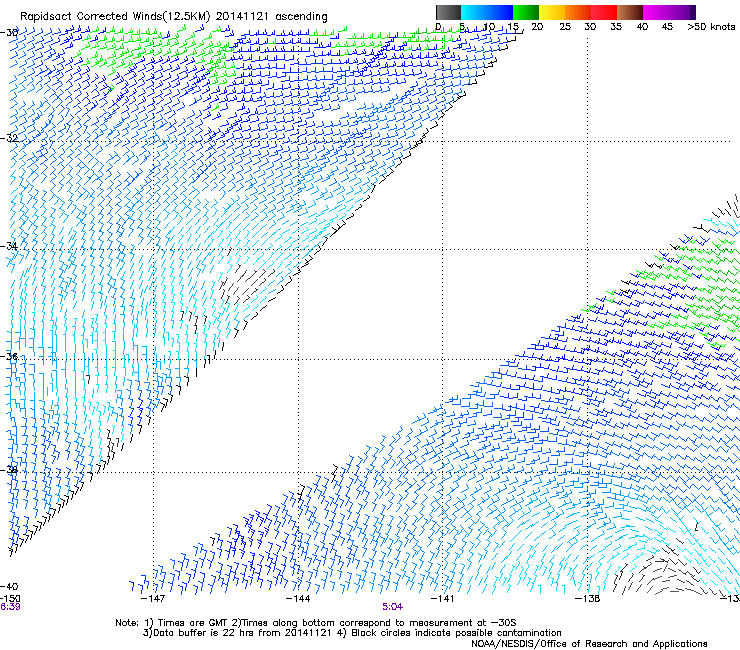The width and height of the screenshot is (740, 650).
Task: Click the '35' legend scale label
Action: (x=616, y=27)
